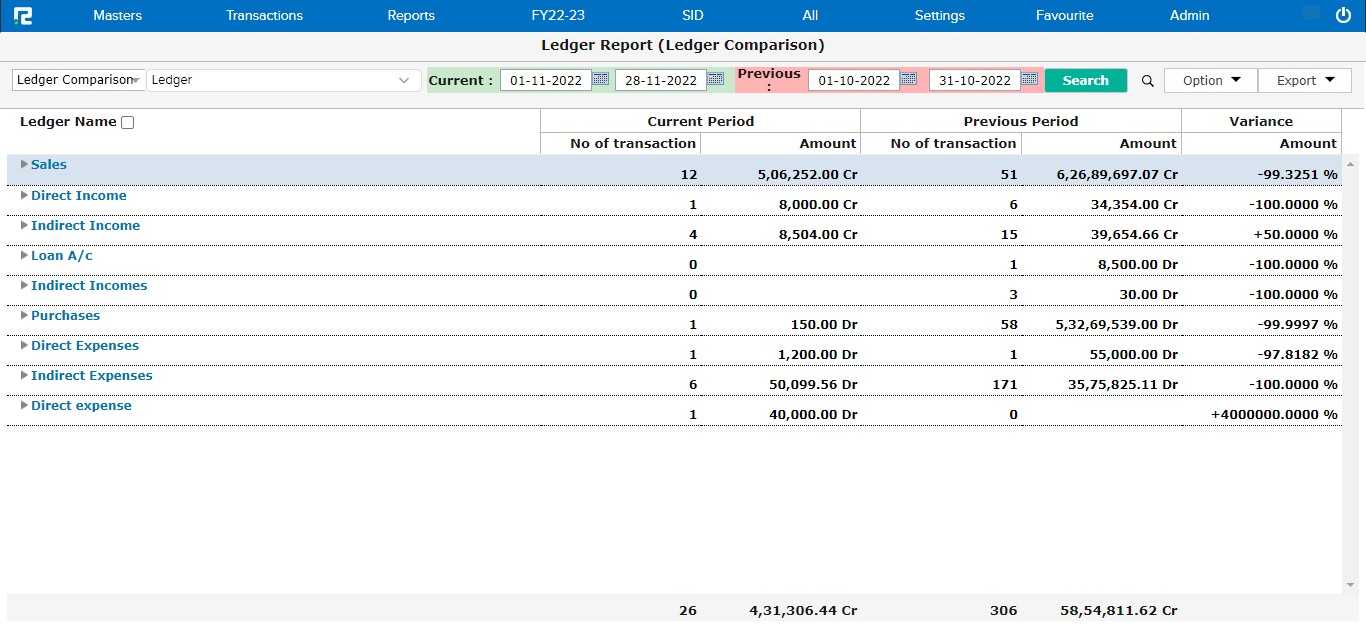Open the Transactions menu
This screenshot has width=1366, height=625.
[264, 16]
